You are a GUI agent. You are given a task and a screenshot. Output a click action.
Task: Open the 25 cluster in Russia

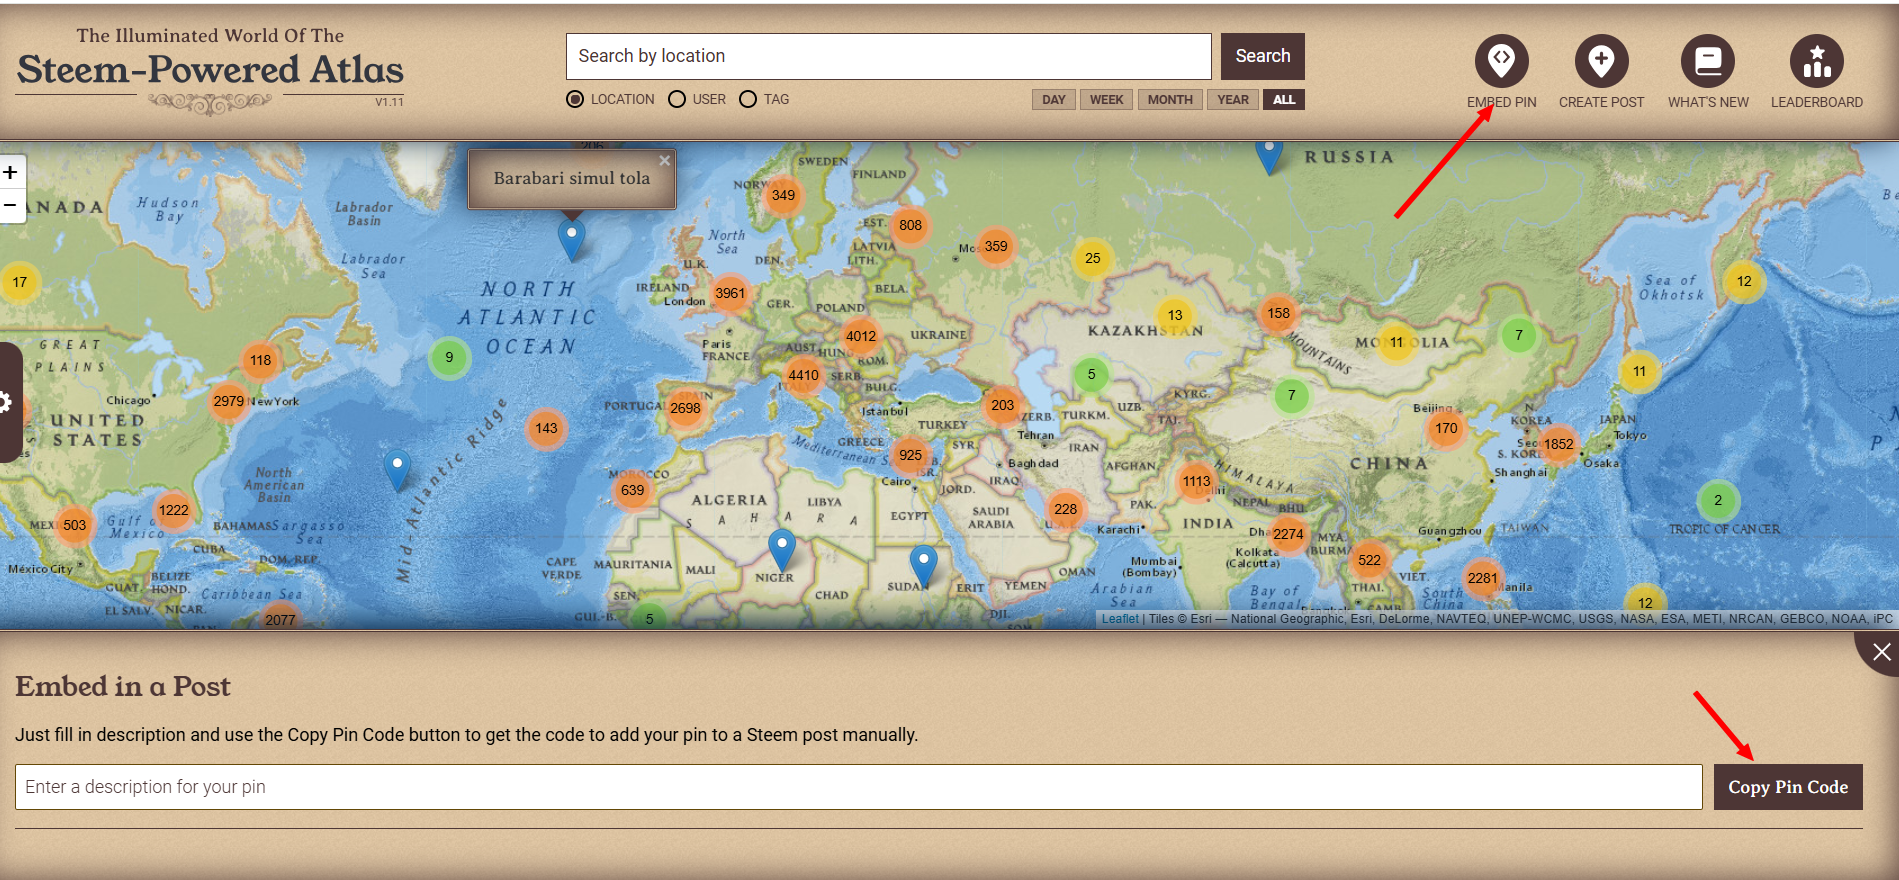point(1092,258)
